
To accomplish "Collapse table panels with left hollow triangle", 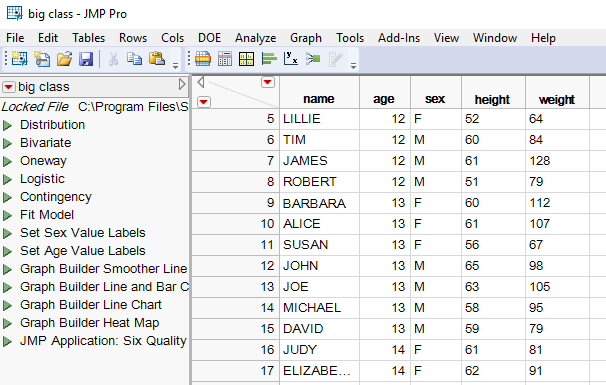I will [x=201, y=82].
